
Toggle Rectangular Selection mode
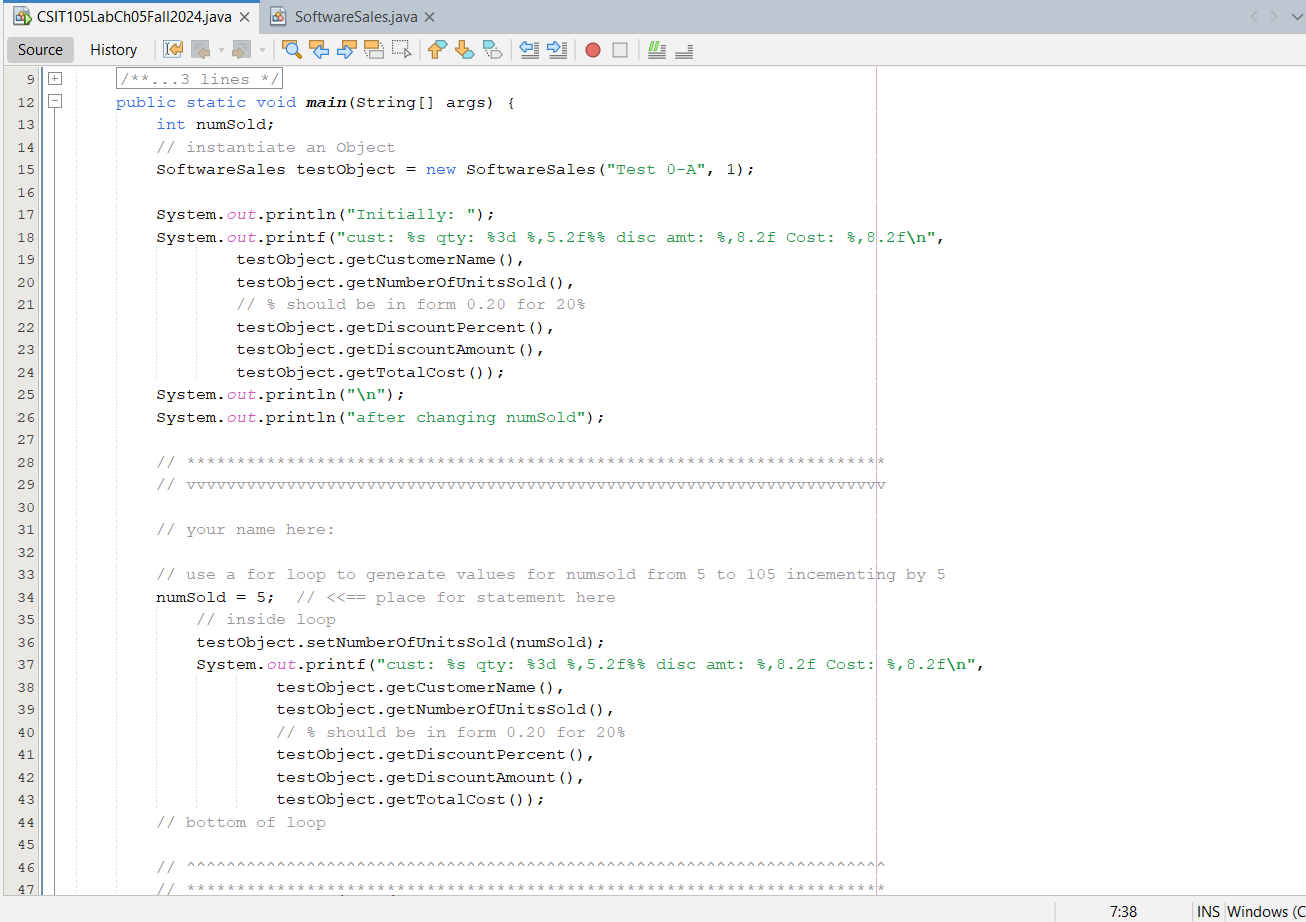pos(401,50)
